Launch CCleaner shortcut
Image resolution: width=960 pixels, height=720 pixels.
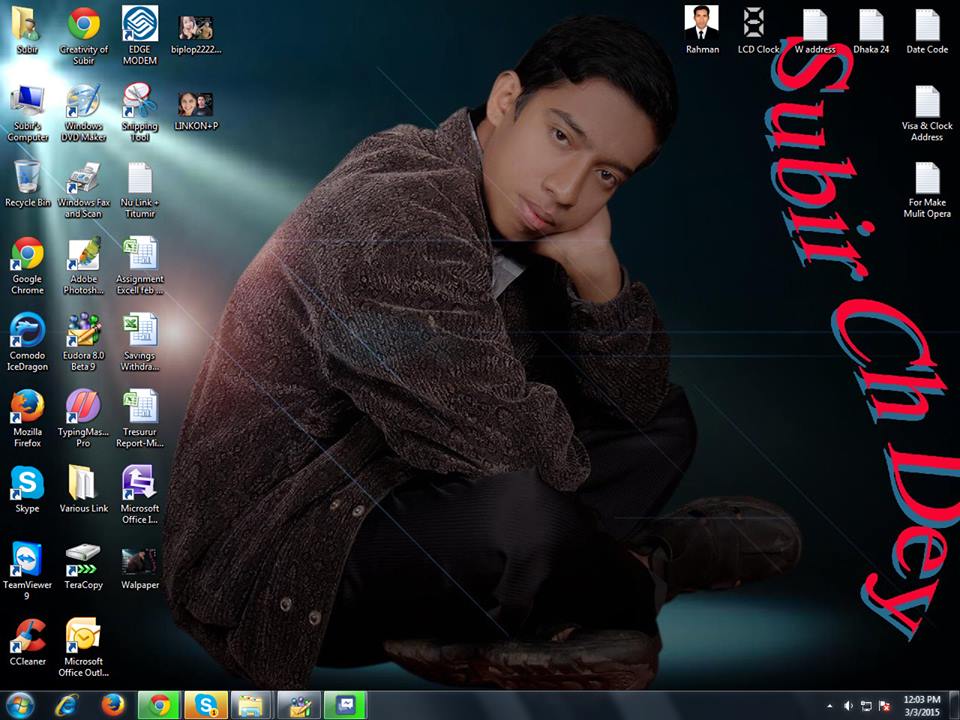(27, 643)
